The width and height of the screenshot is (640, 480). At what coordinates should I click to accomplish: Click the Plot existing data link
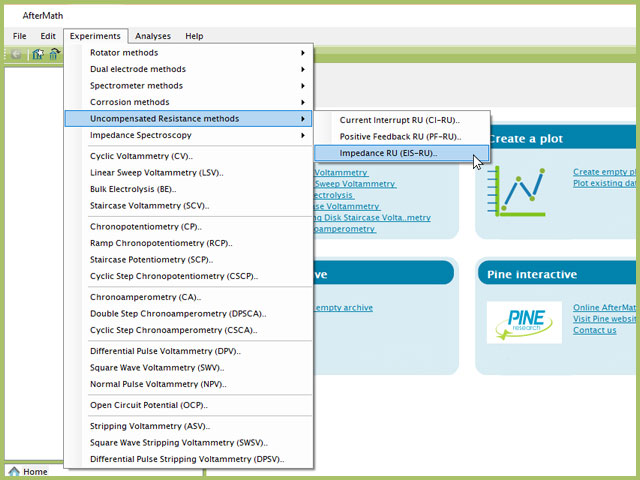(604, 183)
